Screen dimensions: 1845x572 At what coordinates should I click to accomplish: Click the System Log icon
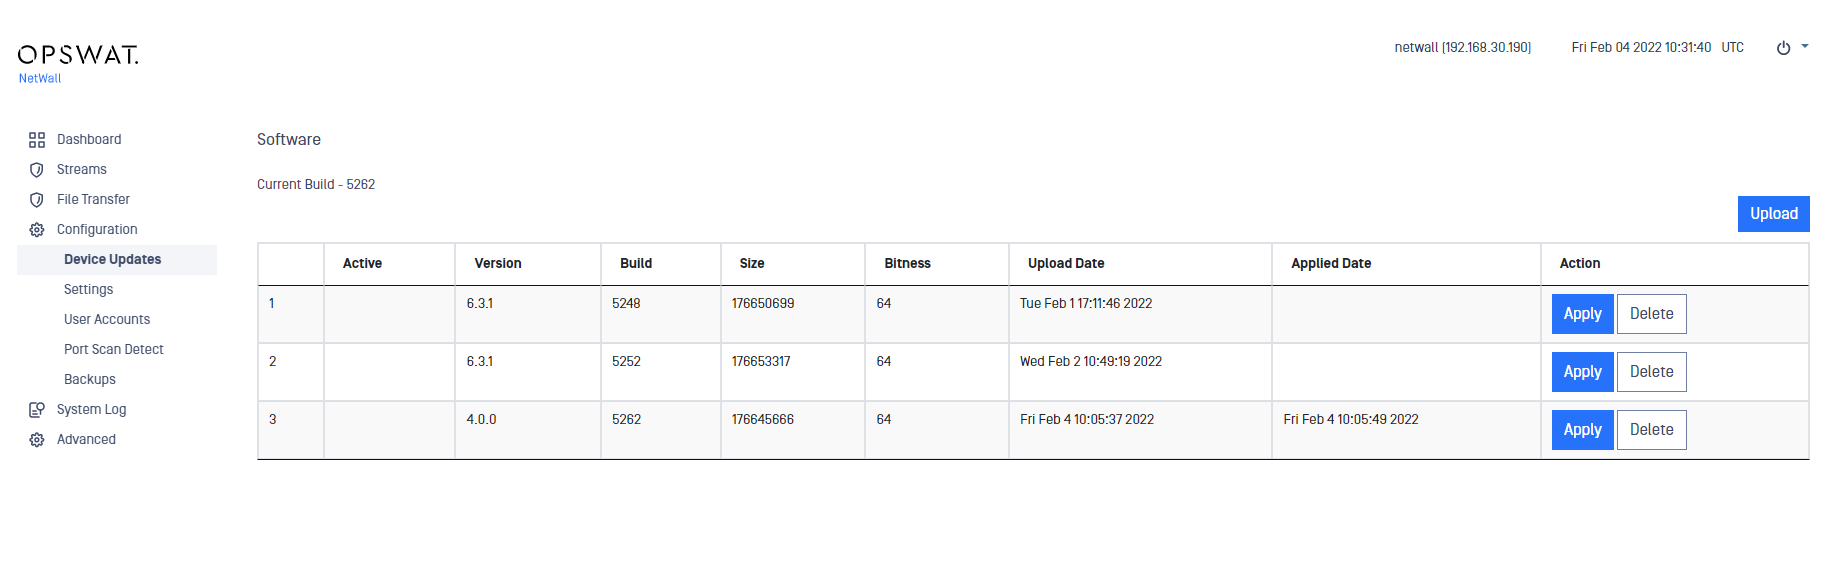[37, 410]
